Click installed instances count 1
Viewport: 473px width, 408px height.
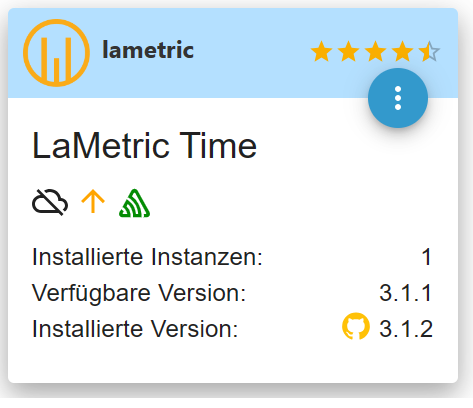click(427, 257)
